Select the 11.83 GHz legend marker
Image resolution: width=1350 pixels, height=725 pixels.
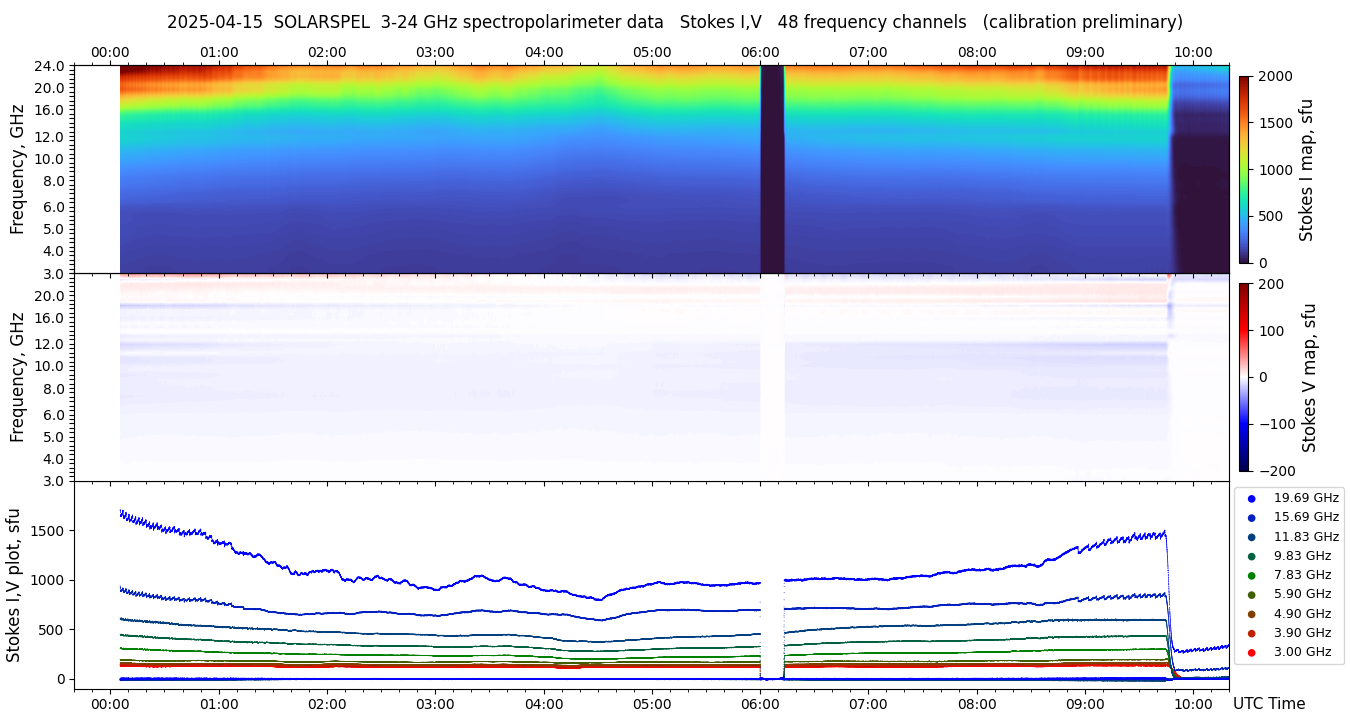1251,537
